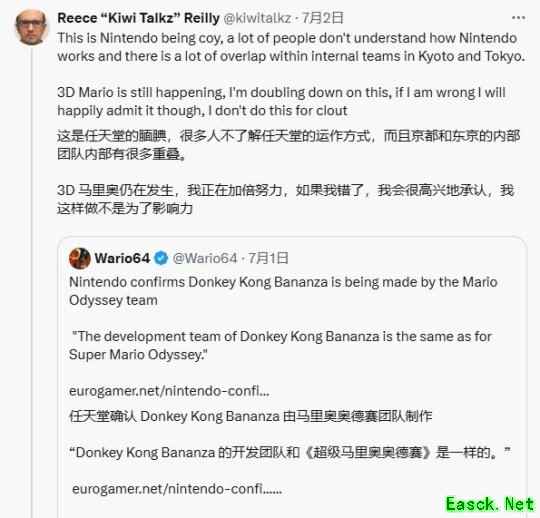
Task: Open the eurogamer.net link in translated text
Action: click(x=177, y=489)
